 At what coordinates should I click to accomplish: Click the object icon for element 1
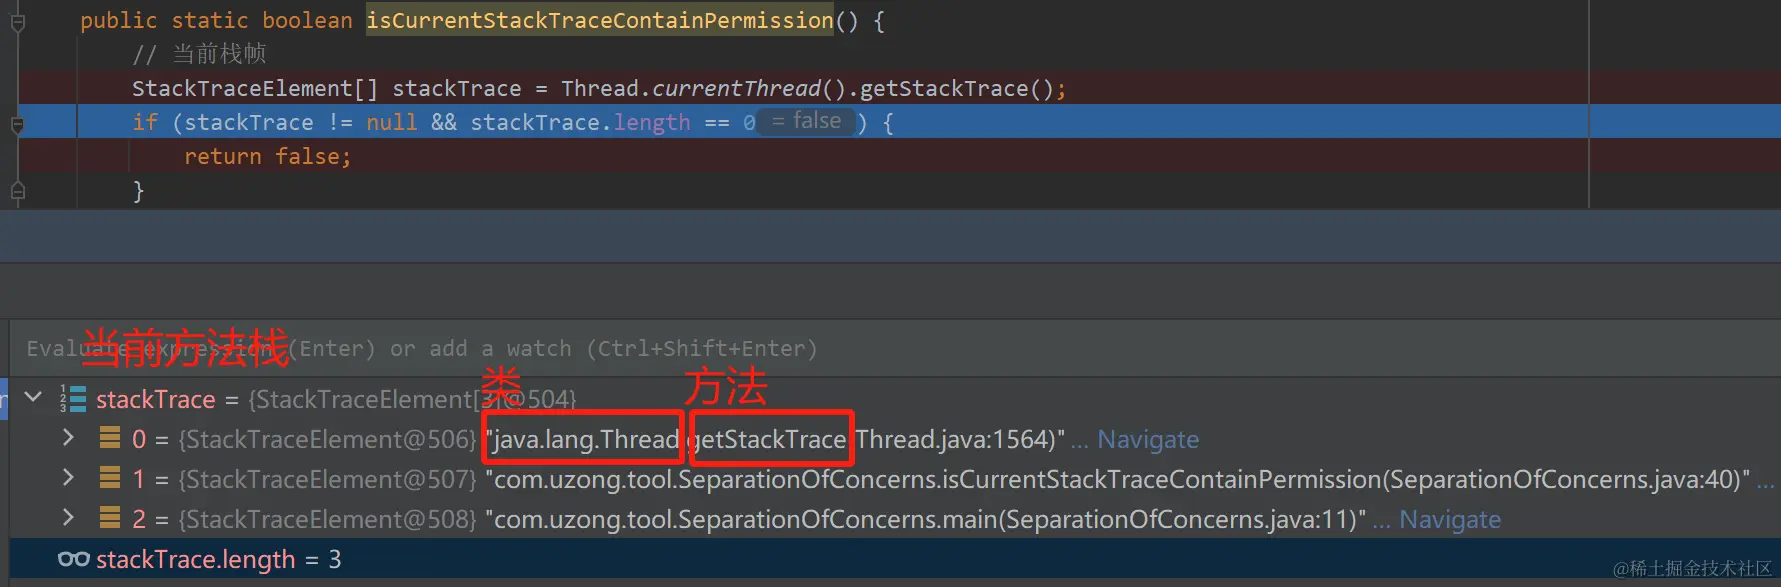point(110,478)
